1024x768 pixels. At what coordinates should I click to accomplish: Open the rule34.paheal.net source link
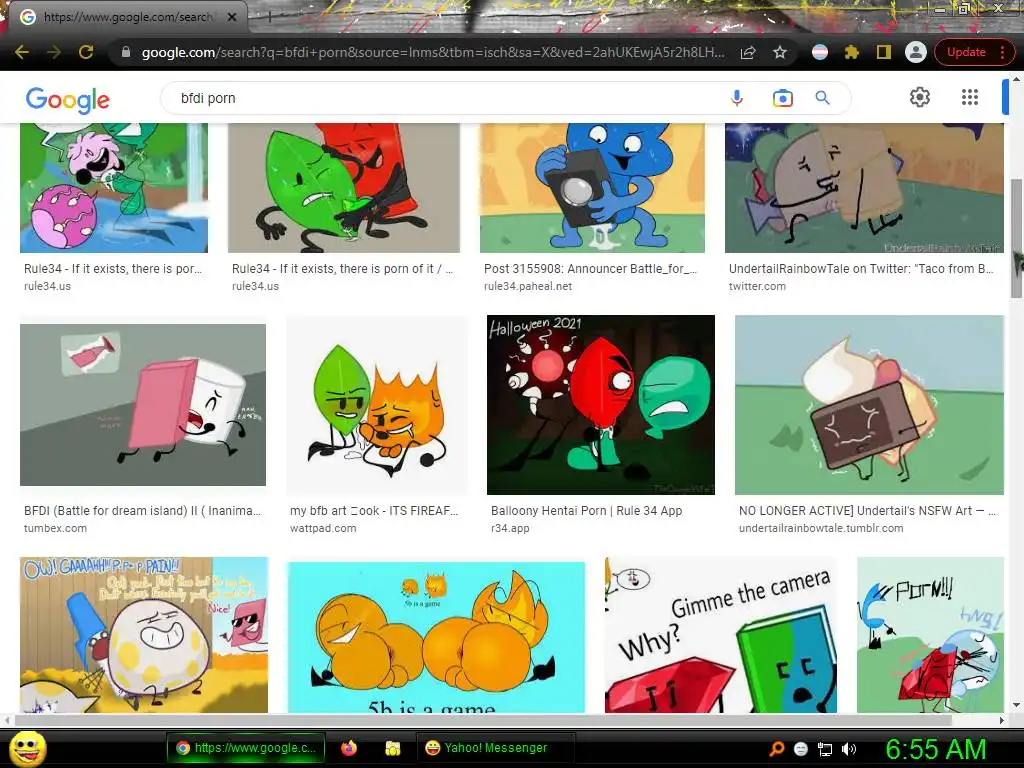(528, 286)
